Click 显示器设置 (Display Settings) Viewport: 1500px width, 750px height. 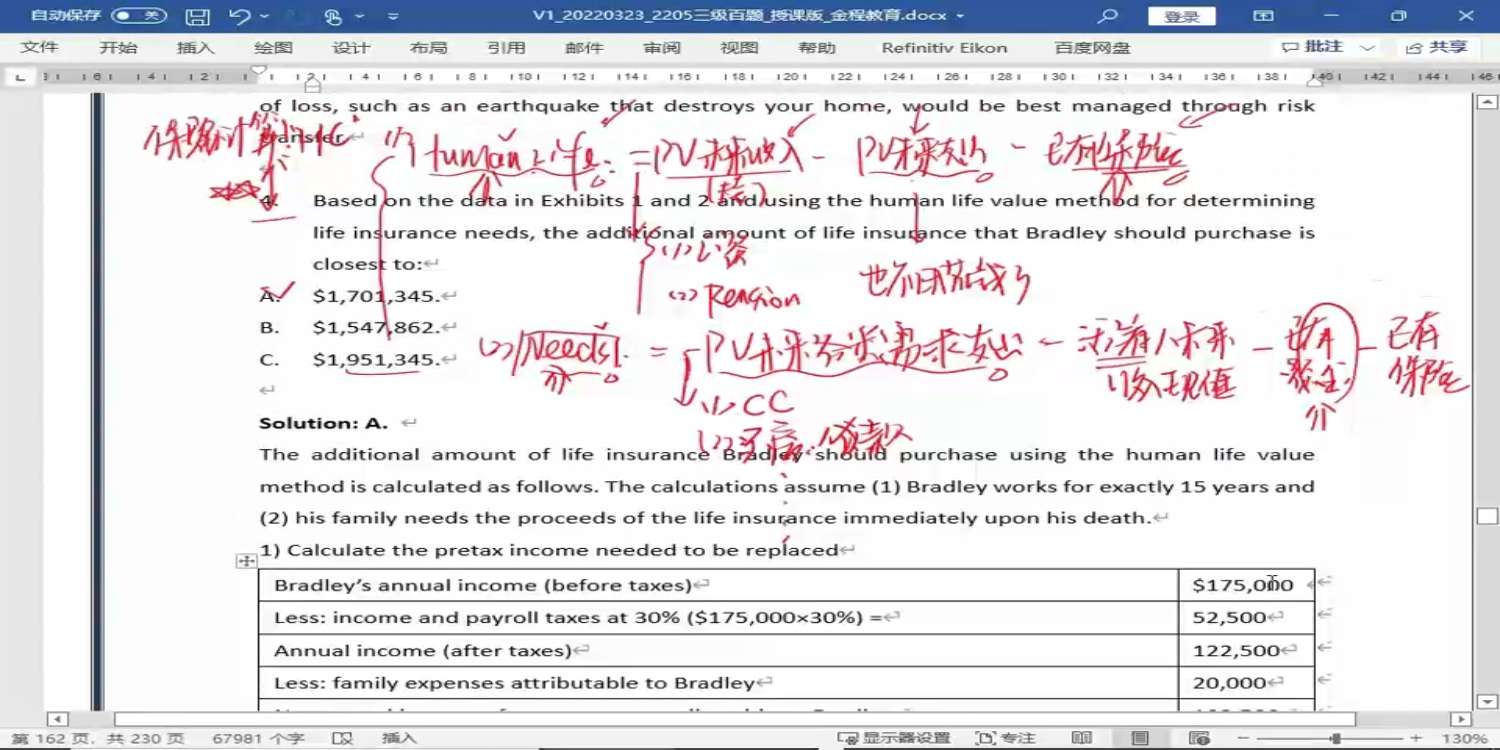[893, 738]
